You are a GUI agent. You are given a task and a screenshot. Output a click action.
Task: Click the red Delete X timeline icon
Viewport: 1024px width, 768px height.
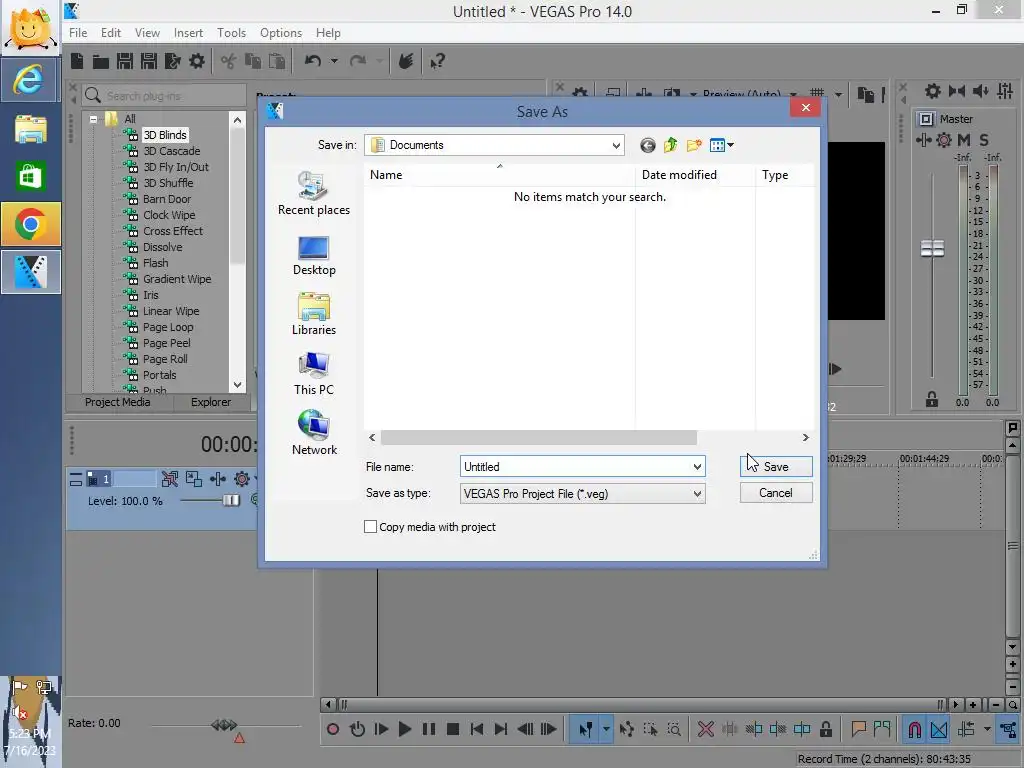point(705,729)
